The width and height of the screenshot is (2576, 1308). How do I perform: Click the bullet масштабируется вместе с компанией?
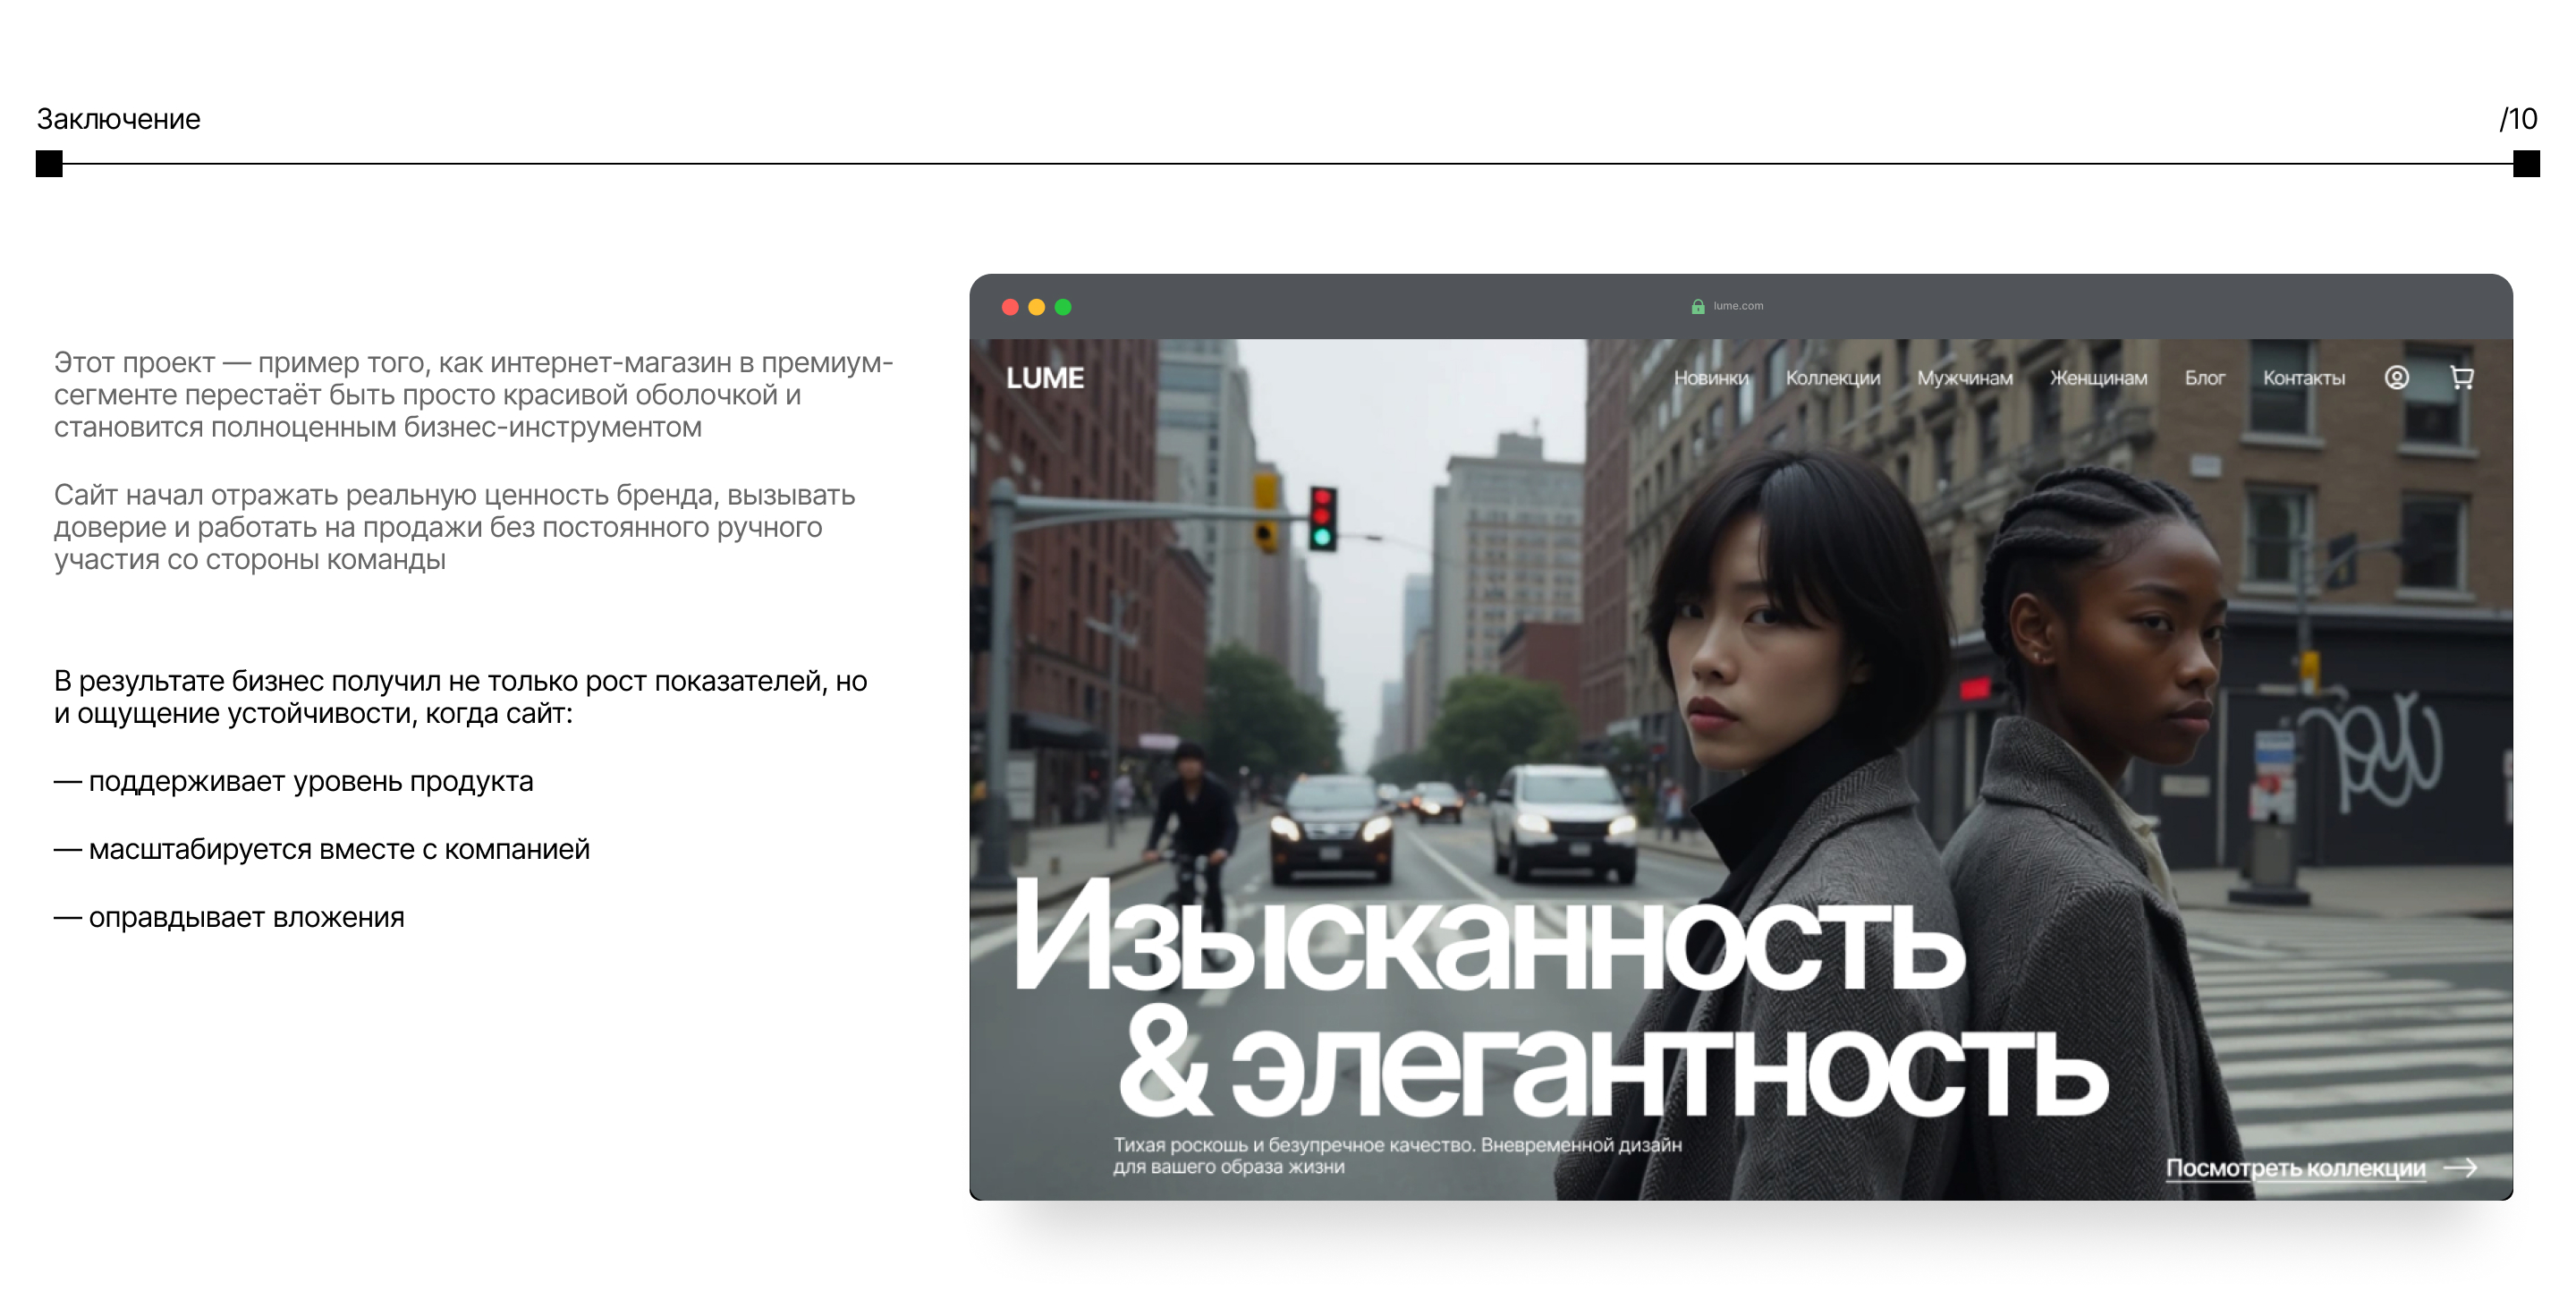pyautogui.click(x=322, y=849)
